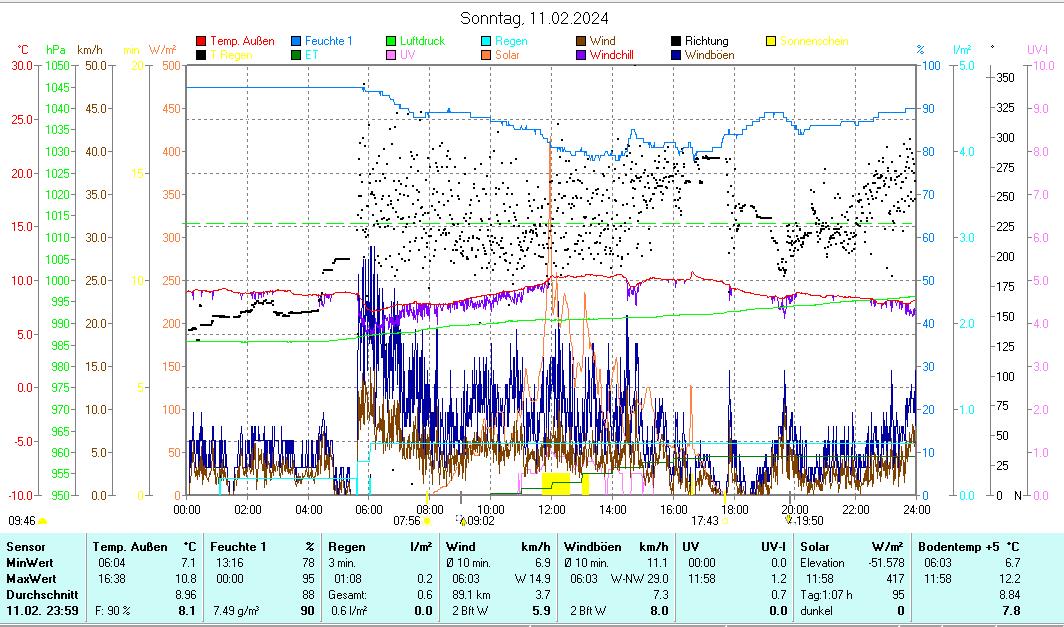Click the red Temp. Außen legend swatch
The width and height of the screenshot is (1064, 627).
point(202,41)
